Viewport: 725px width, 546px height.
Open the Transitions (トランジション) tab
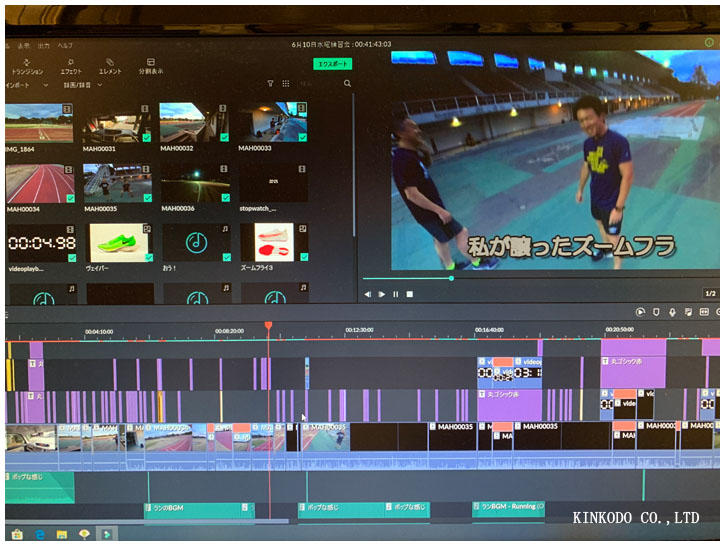(27, 66)
